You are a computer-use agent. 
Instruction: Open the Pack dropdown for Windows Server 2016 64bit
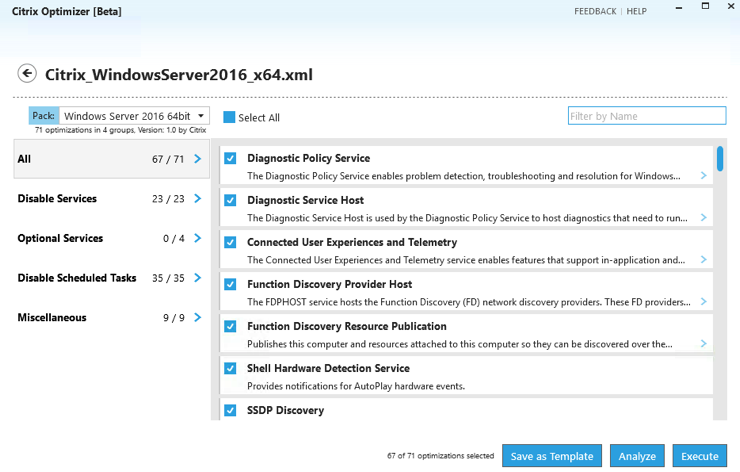[201, 116]
